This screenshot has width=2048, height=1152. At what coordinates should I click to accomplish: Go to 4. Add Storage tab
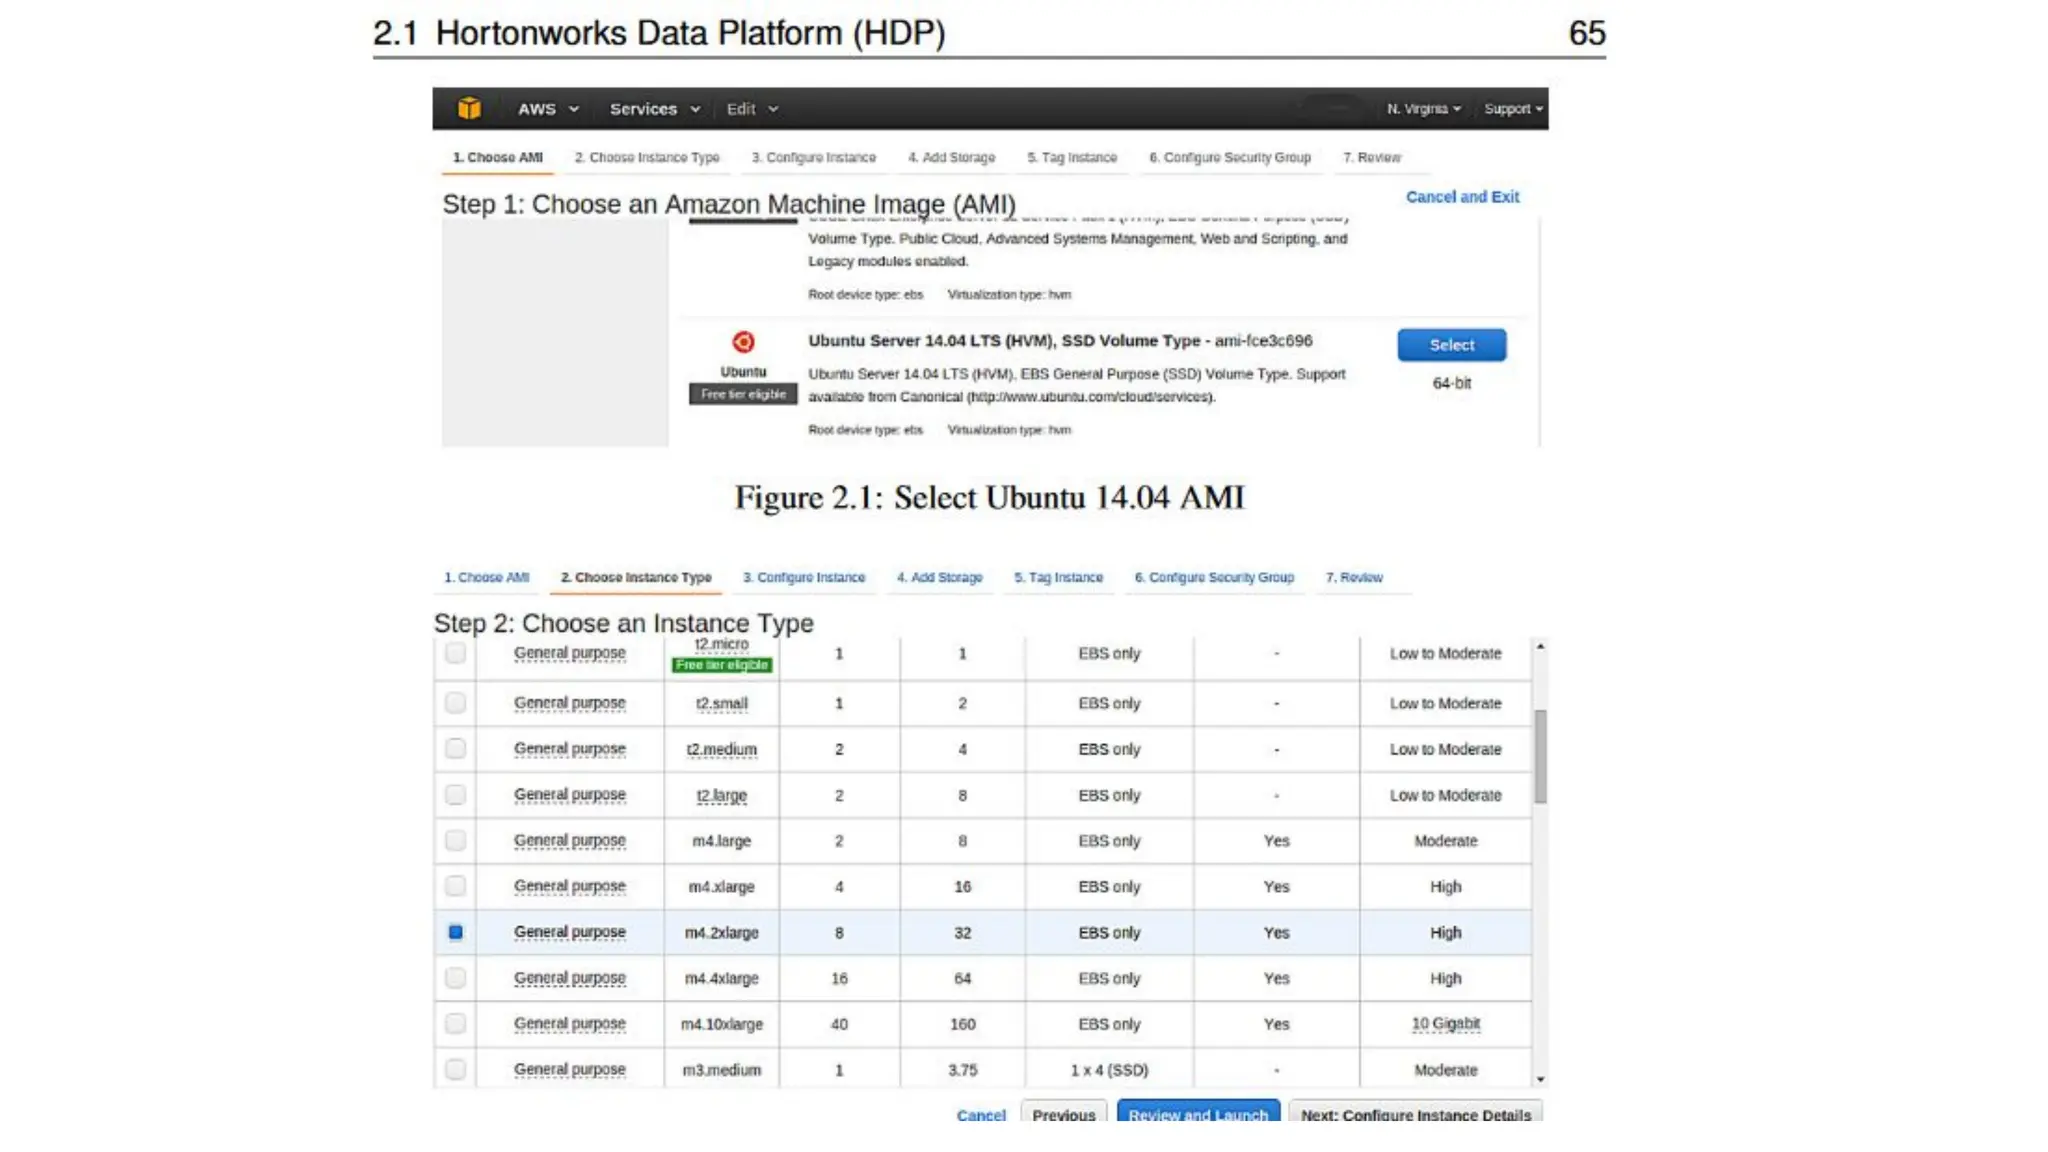[x=939, y=578]
